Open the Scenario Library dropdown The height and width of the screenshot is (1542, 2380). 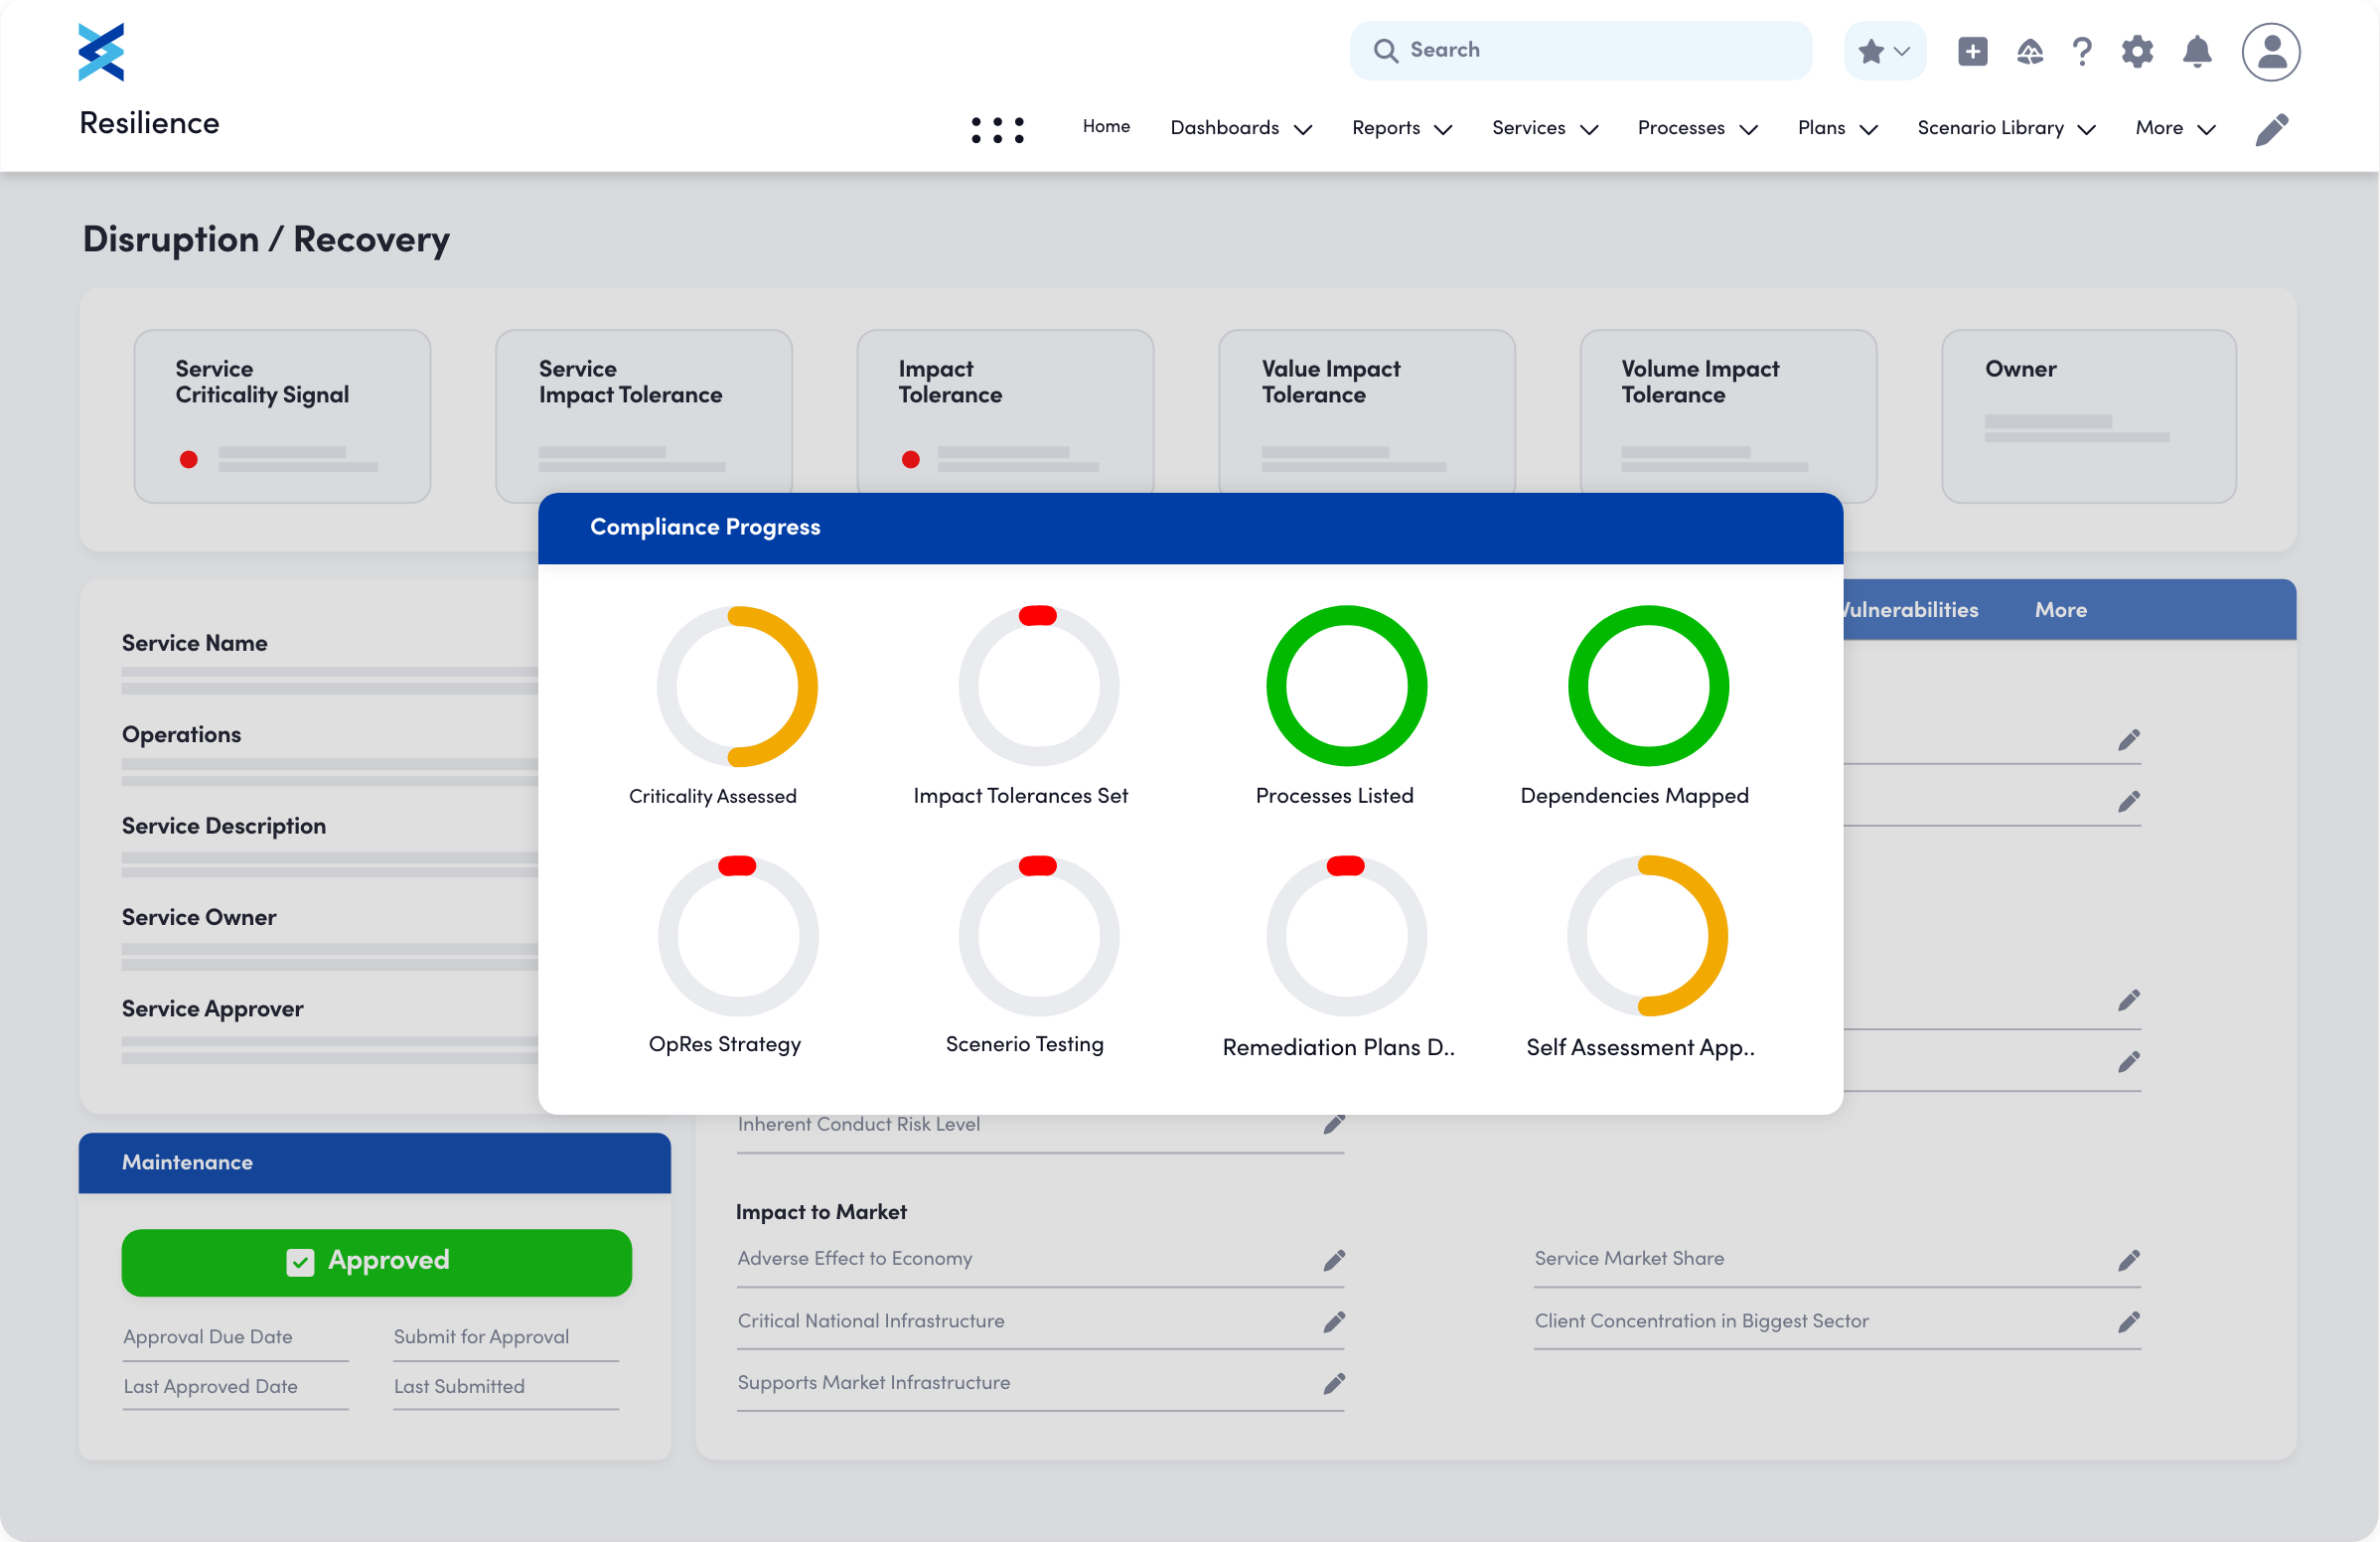click(x=2006, y=128)
